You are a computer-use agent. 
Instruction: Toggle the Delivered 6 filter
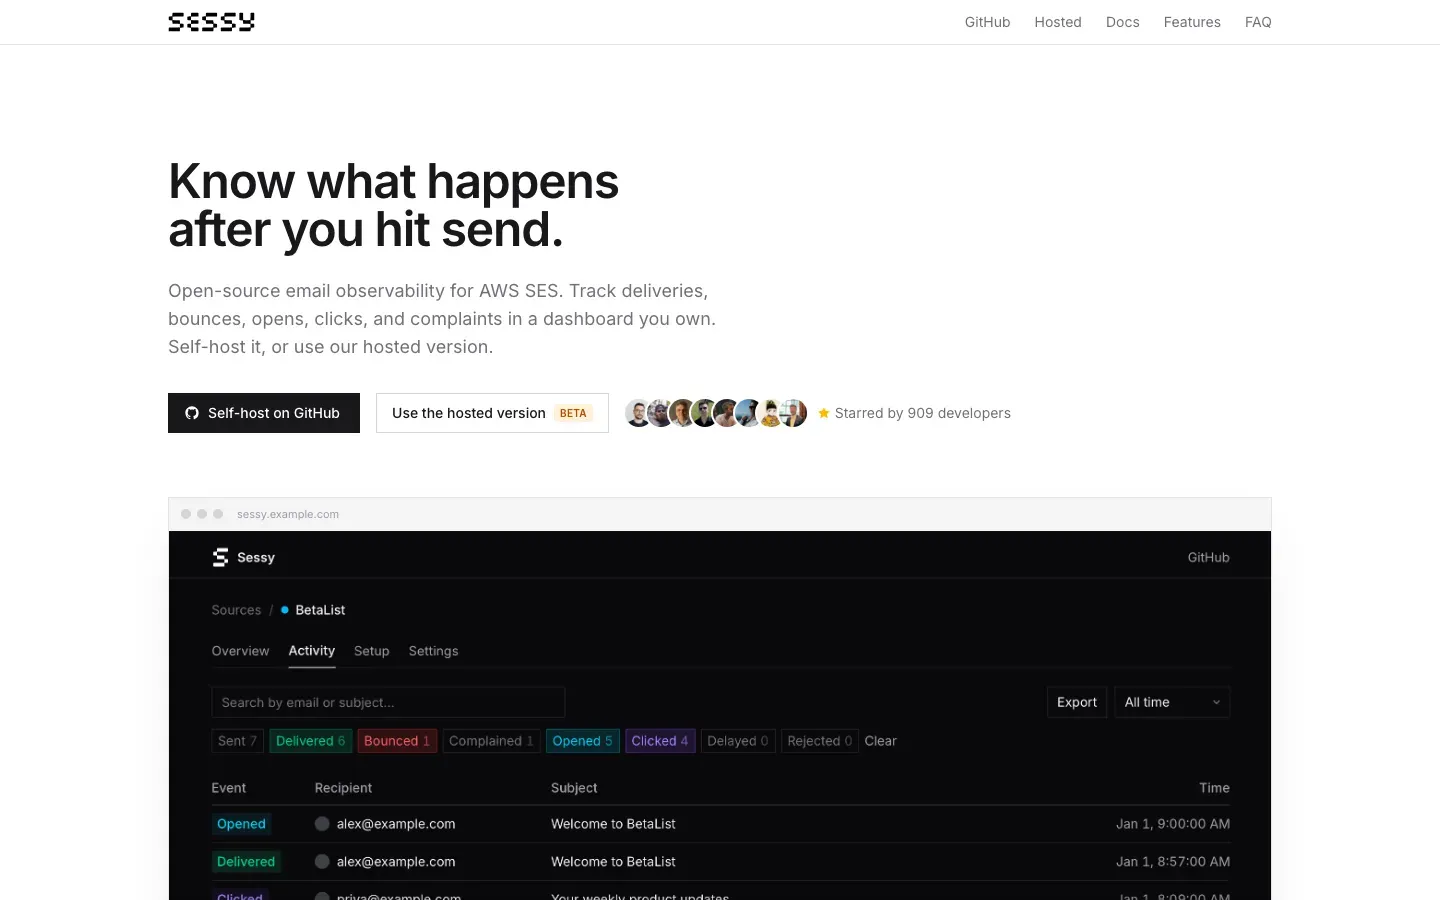[x=311, y=741]
